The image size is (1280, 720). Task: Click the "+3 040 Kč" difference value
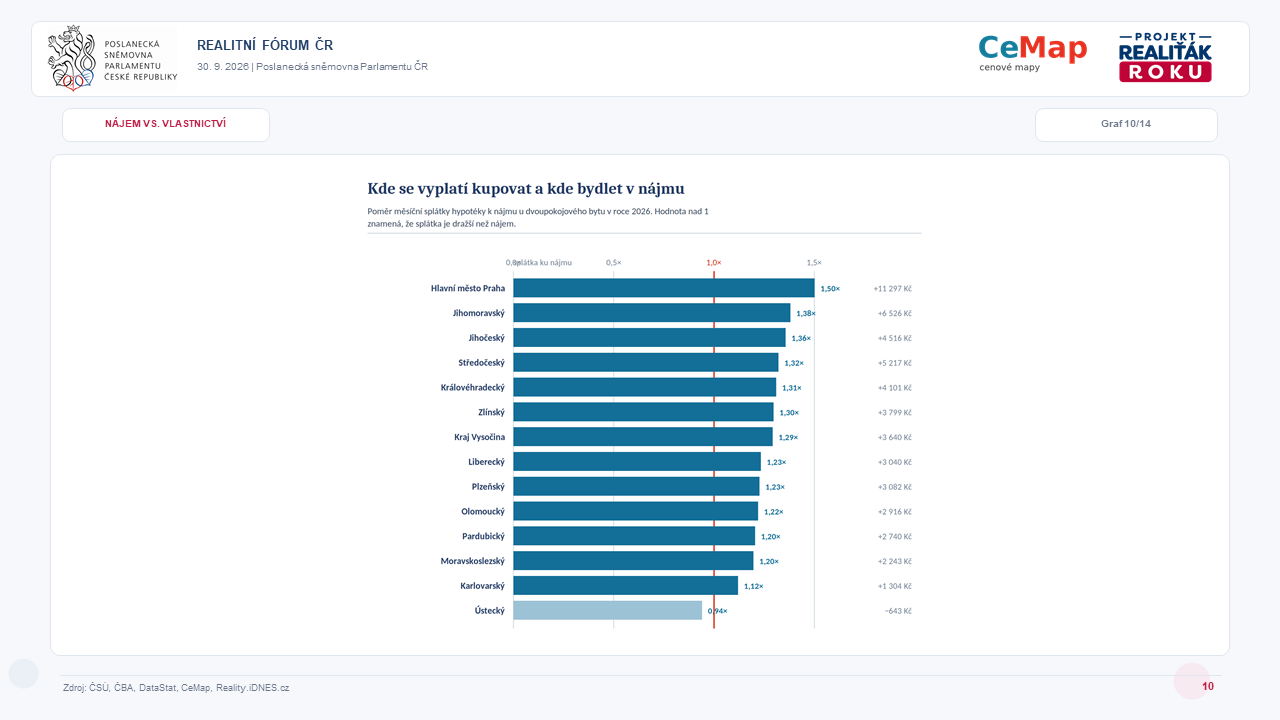[x=895, y=462]
